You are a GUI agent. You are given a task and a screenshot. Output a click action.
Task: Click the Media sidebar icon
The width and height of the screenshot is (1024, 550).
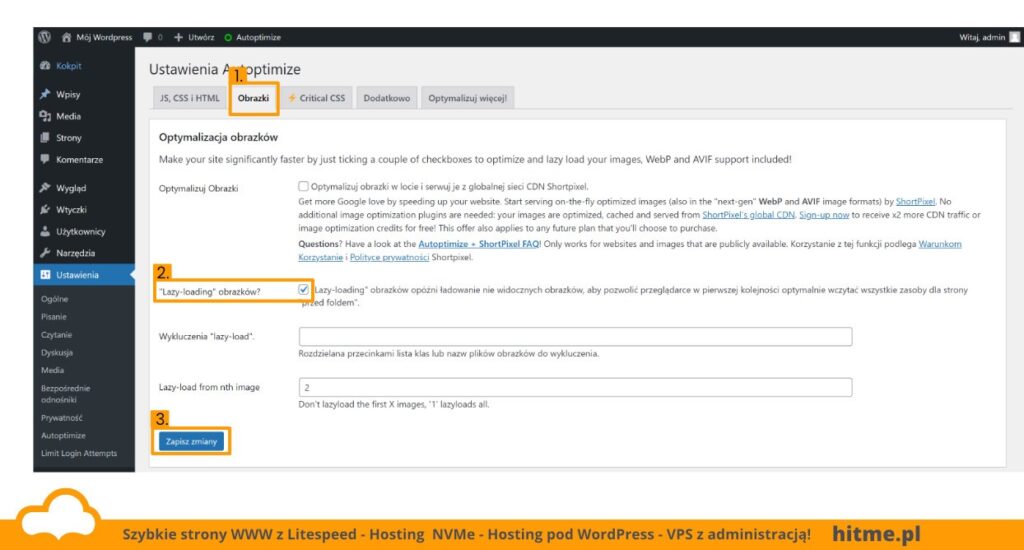(x=45, y=116)
